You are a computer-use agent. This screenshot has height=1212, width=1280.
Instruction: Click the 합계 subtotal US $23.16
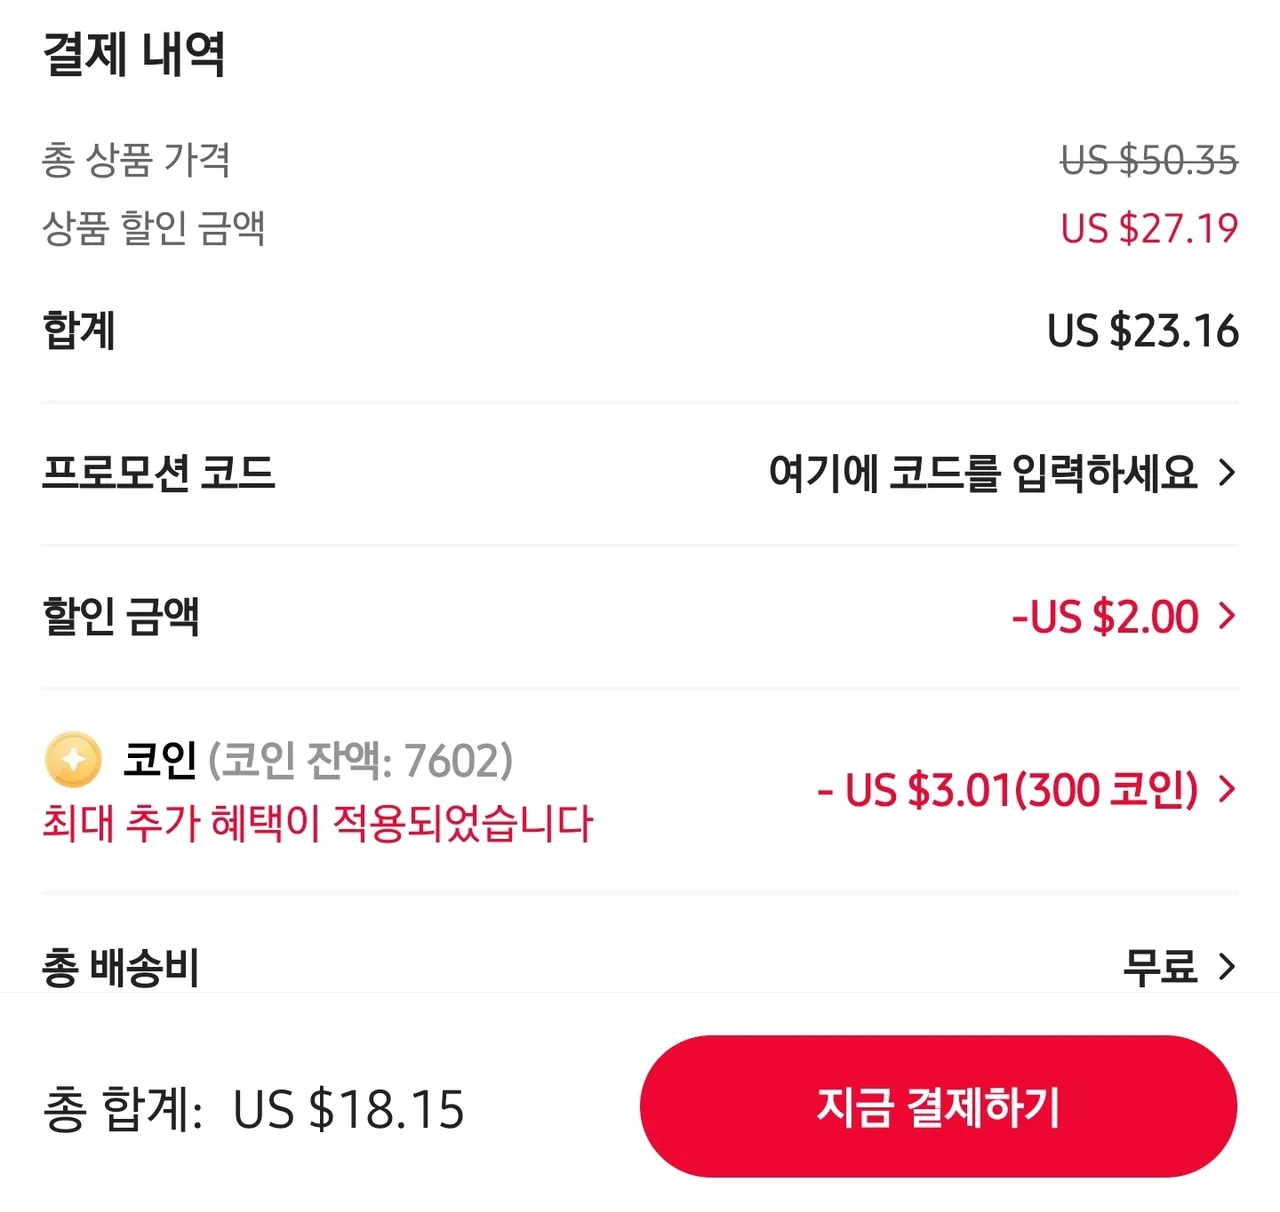(x=1143, y=331)
